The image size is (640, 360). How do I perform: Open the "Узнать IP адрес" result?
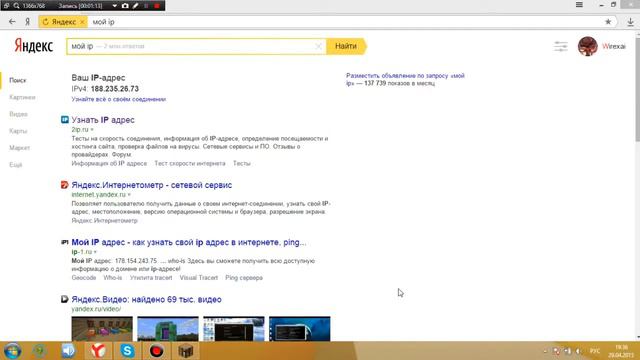coord(103,120)
